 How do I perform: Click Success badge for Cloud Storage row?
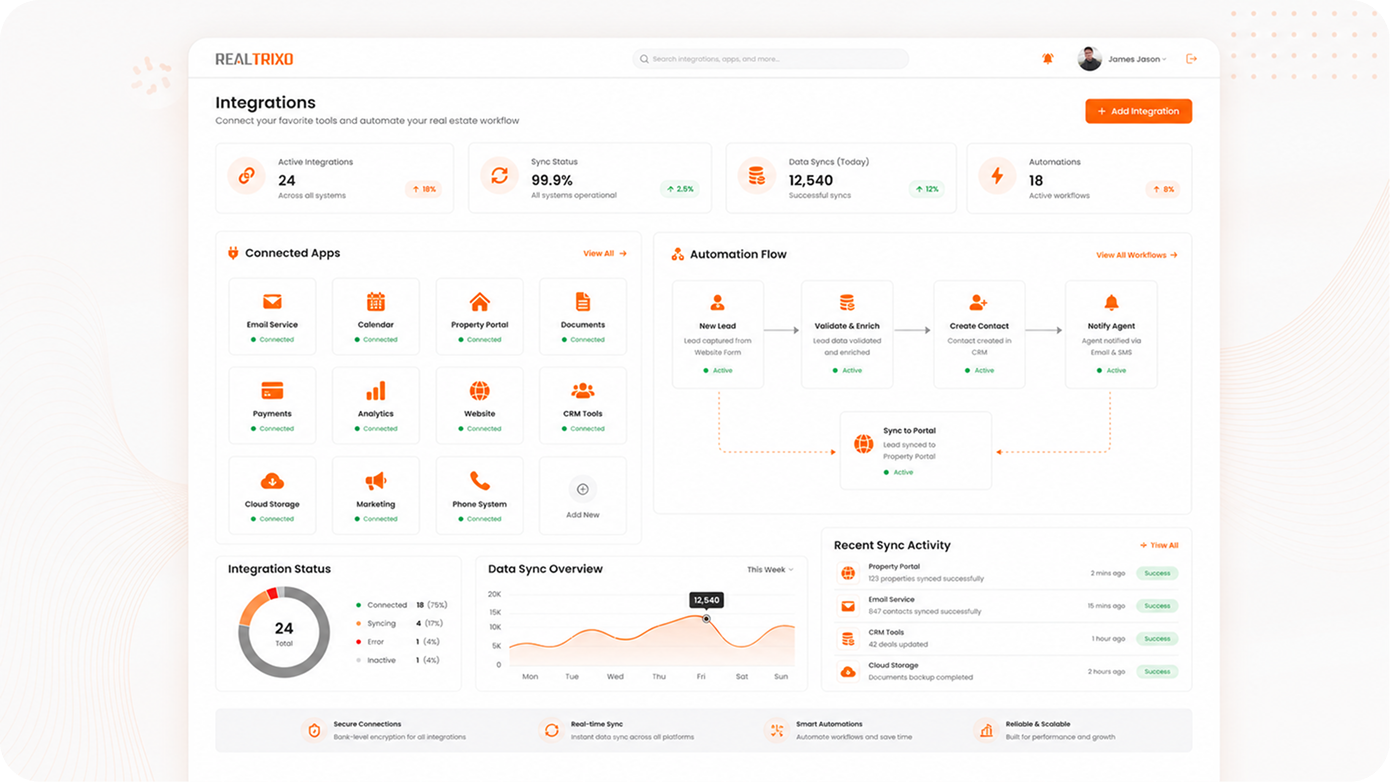(x=1157, y=672)
